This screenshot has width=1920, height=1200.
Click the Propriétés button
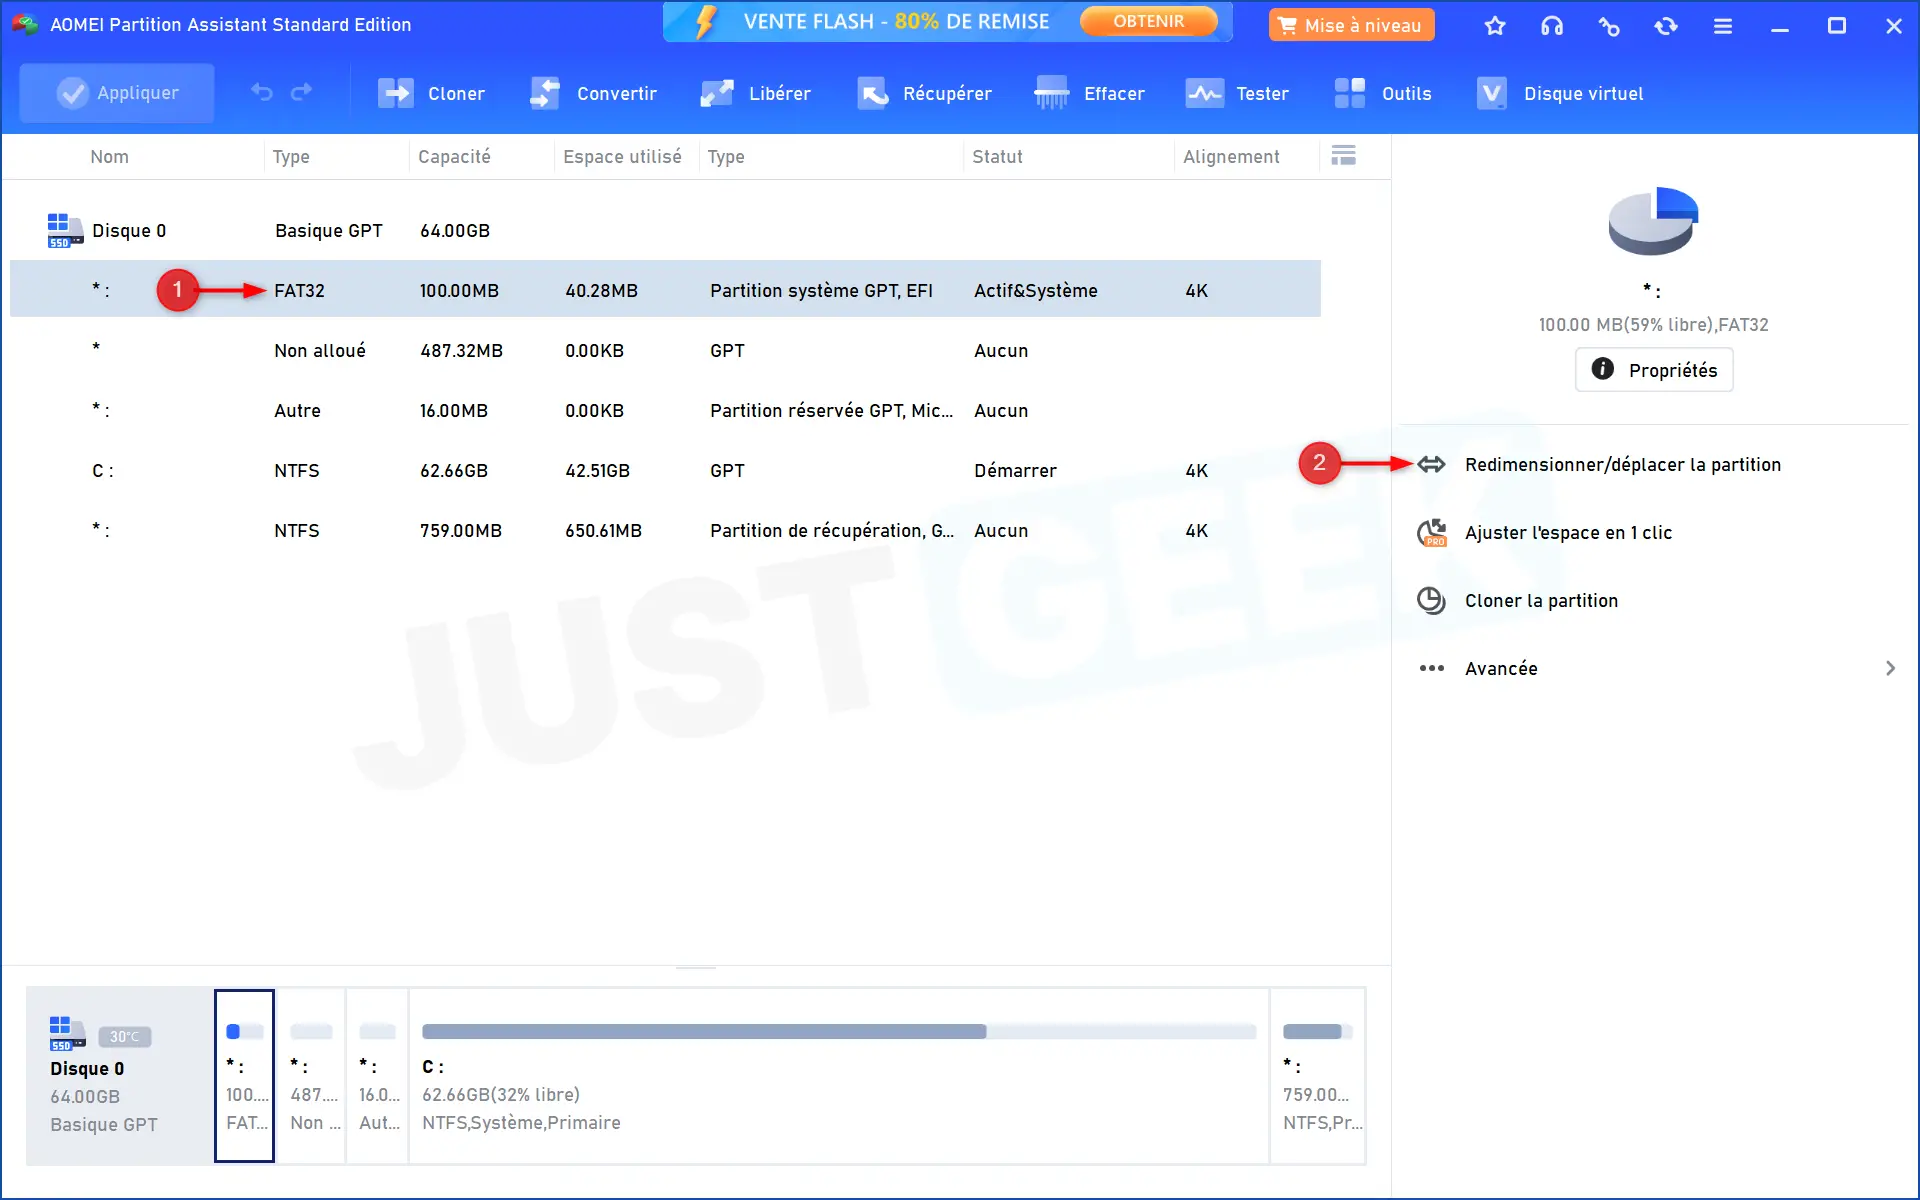[x=1654, y=370]
